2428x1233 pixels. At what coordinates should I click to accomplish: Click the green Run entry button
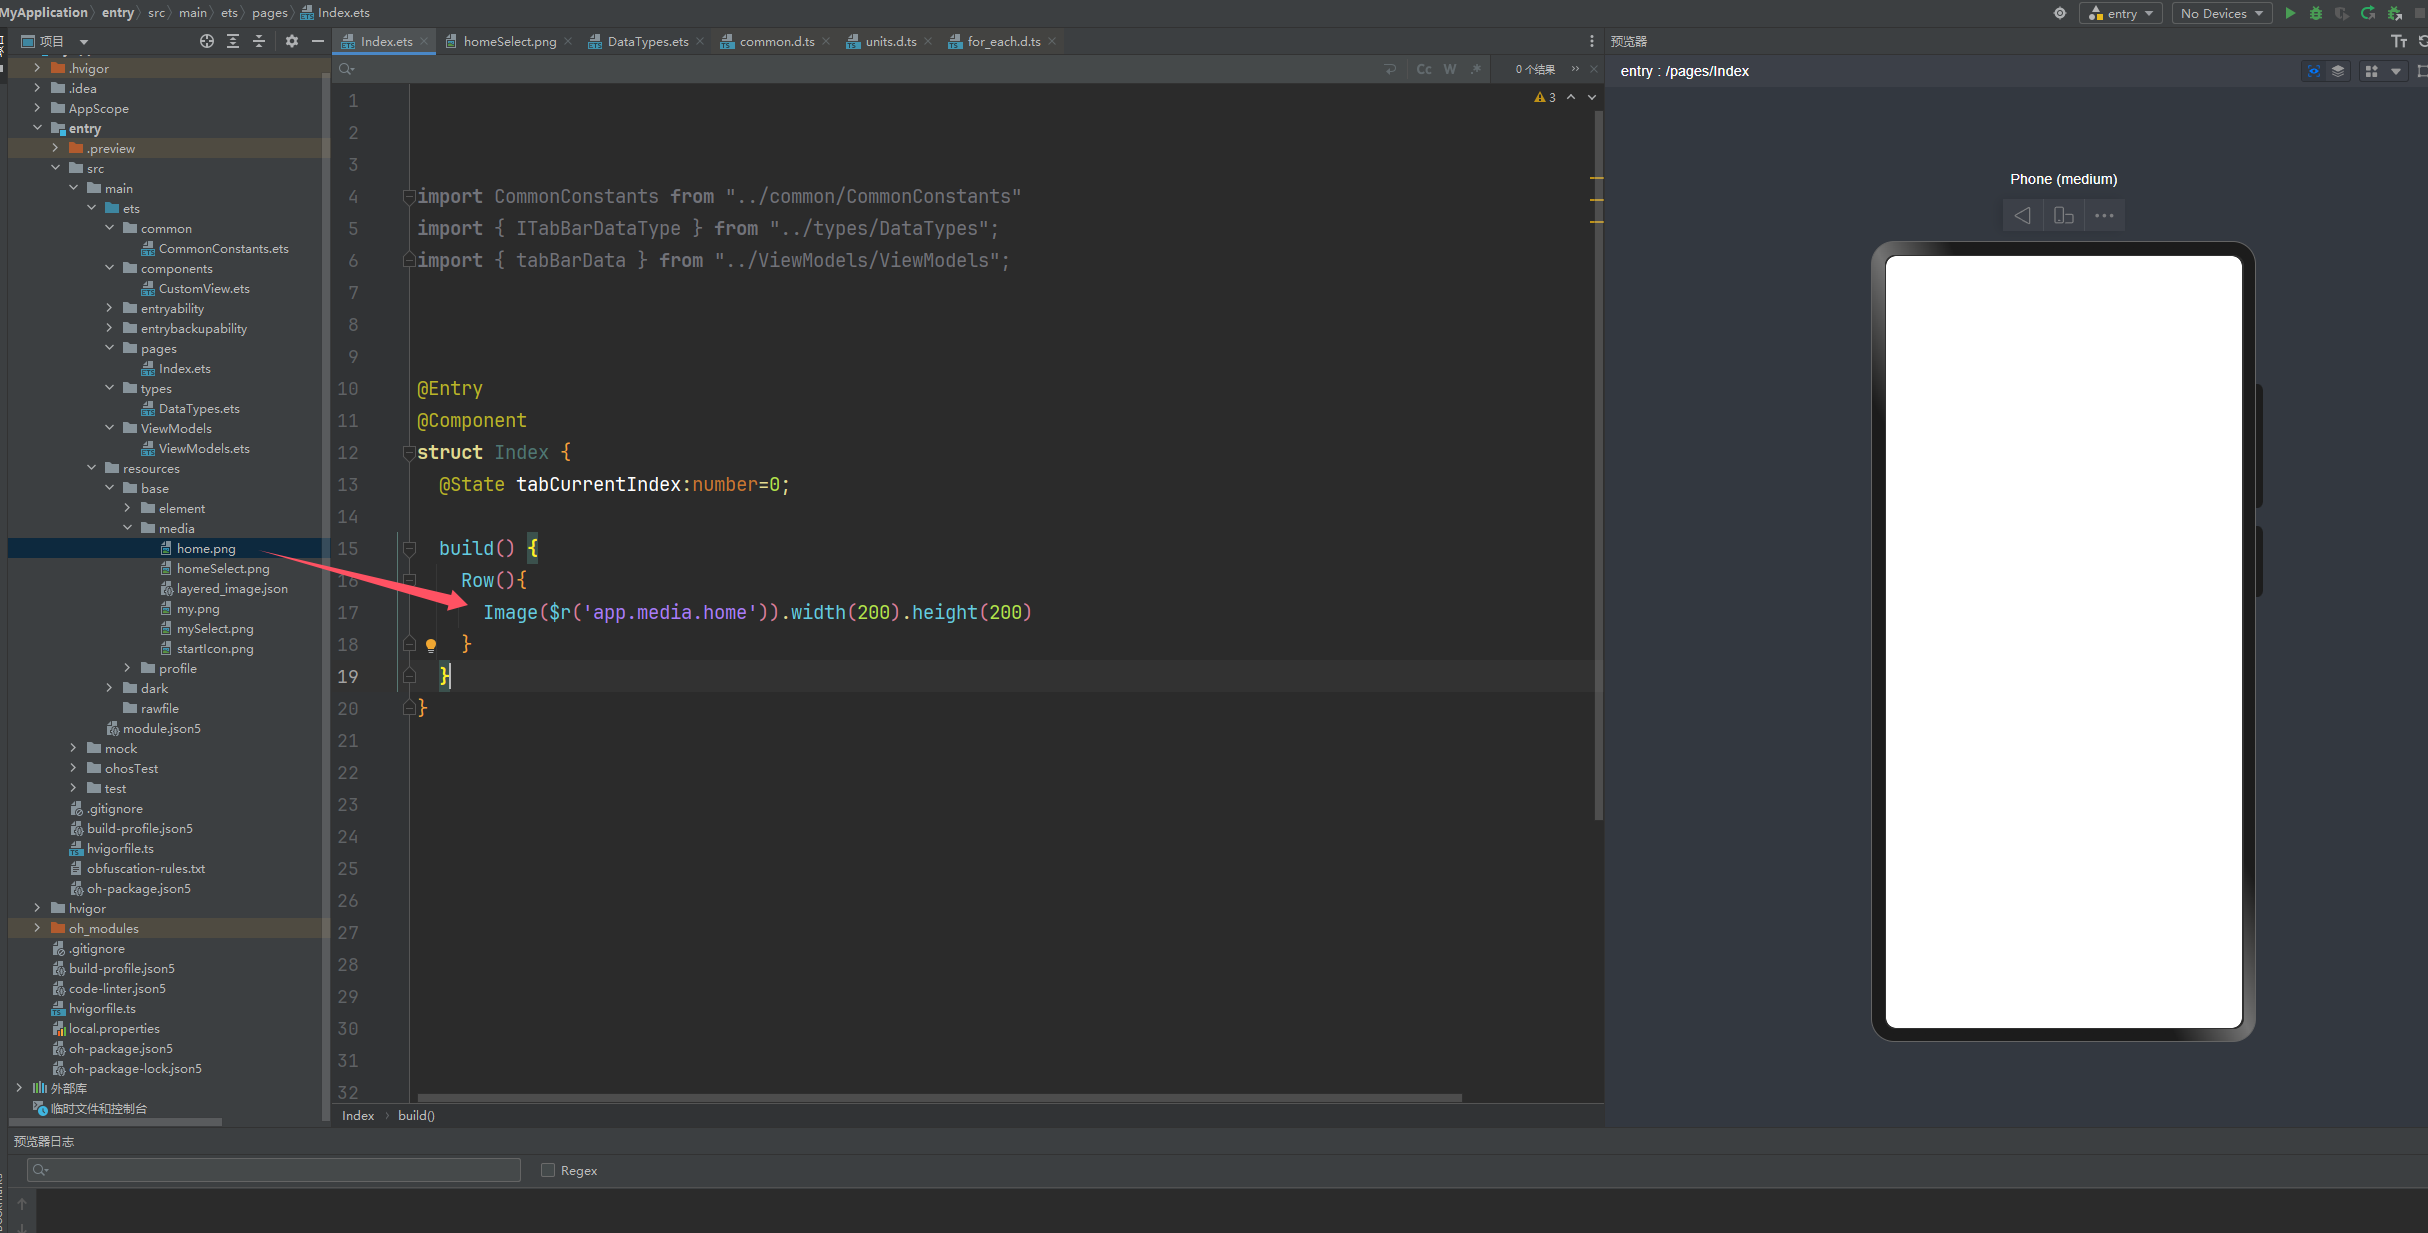[2289, 13]
